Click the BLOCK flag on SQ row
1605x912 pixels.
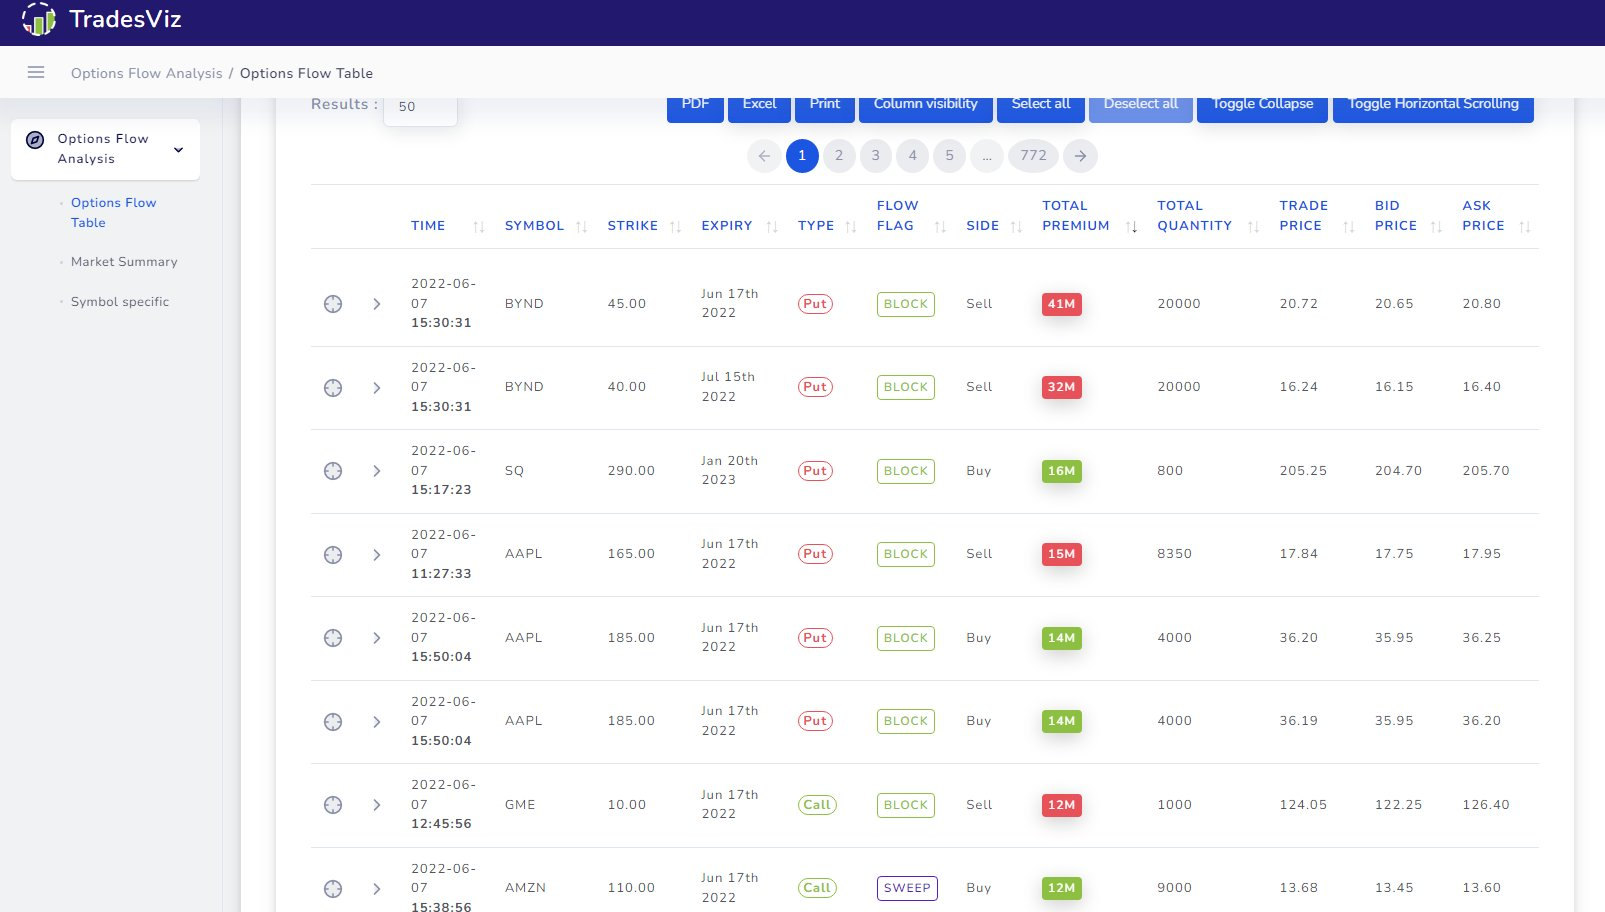click(x=906, y=471)
